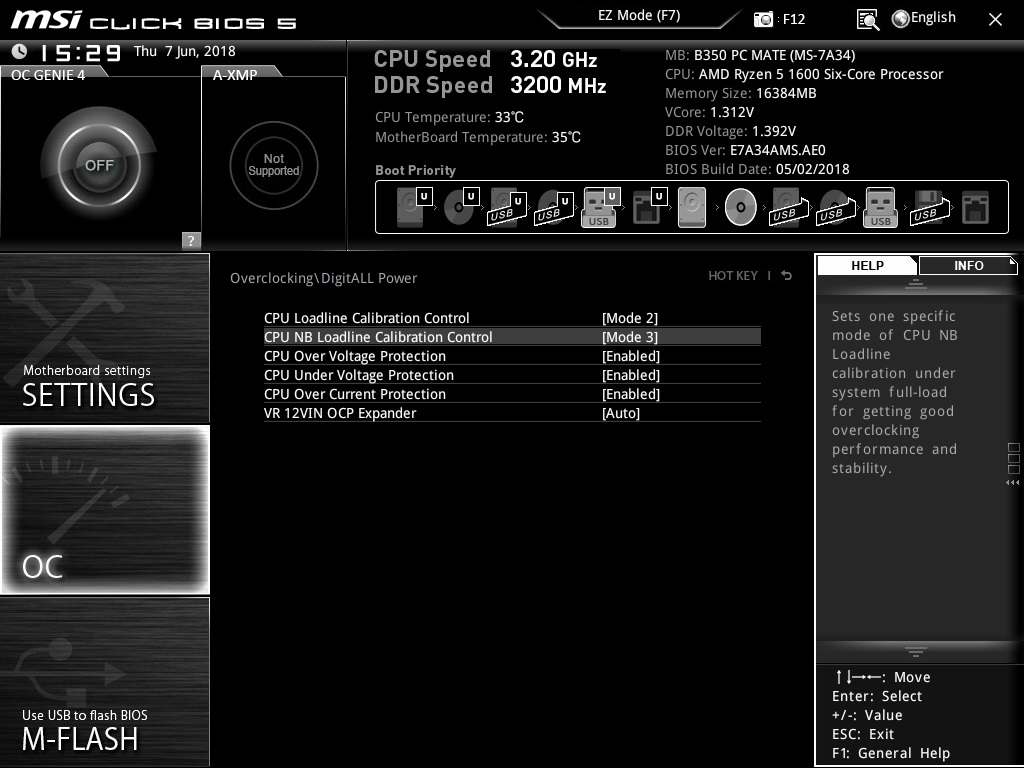Select CPU NB Loadline Calibration Control label
Viewport: 1024px width, 768px height.
point(378,337)
